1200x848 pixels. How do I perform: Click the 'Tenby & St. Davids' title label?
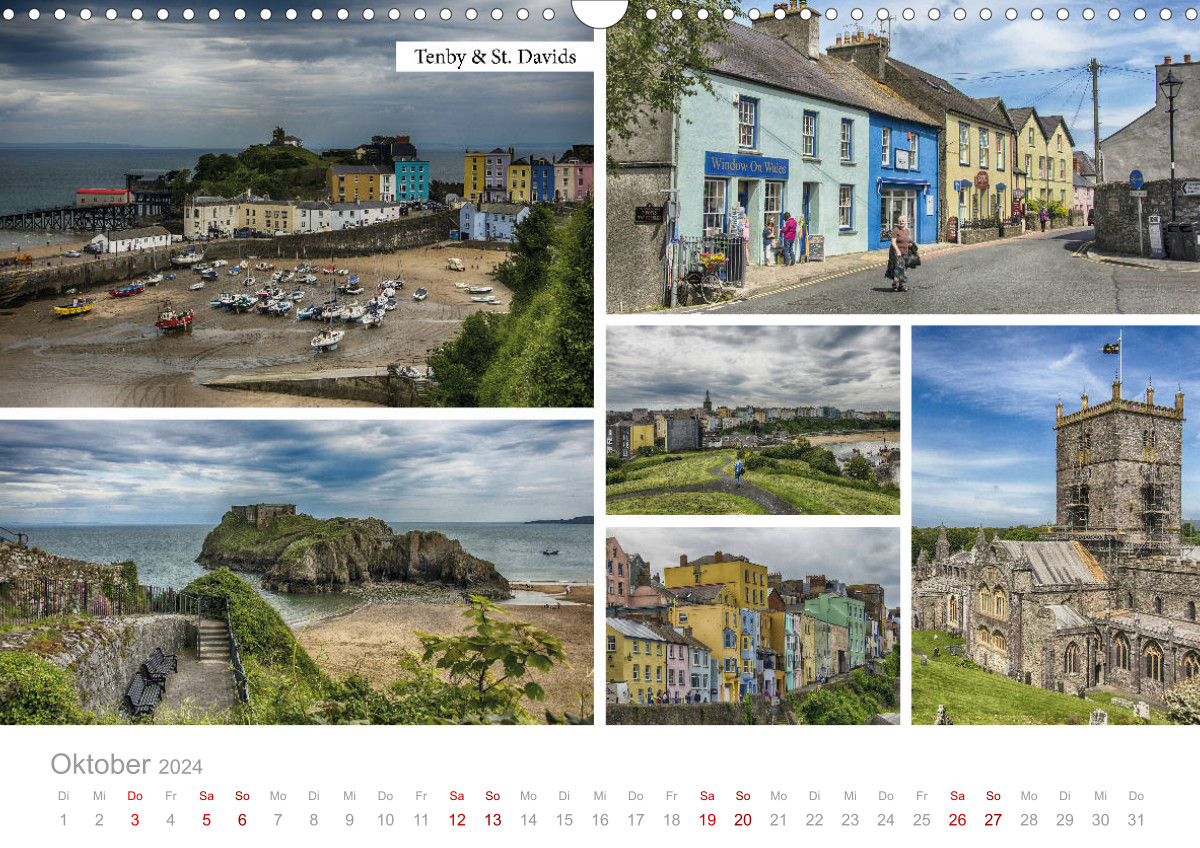[495, 57]
